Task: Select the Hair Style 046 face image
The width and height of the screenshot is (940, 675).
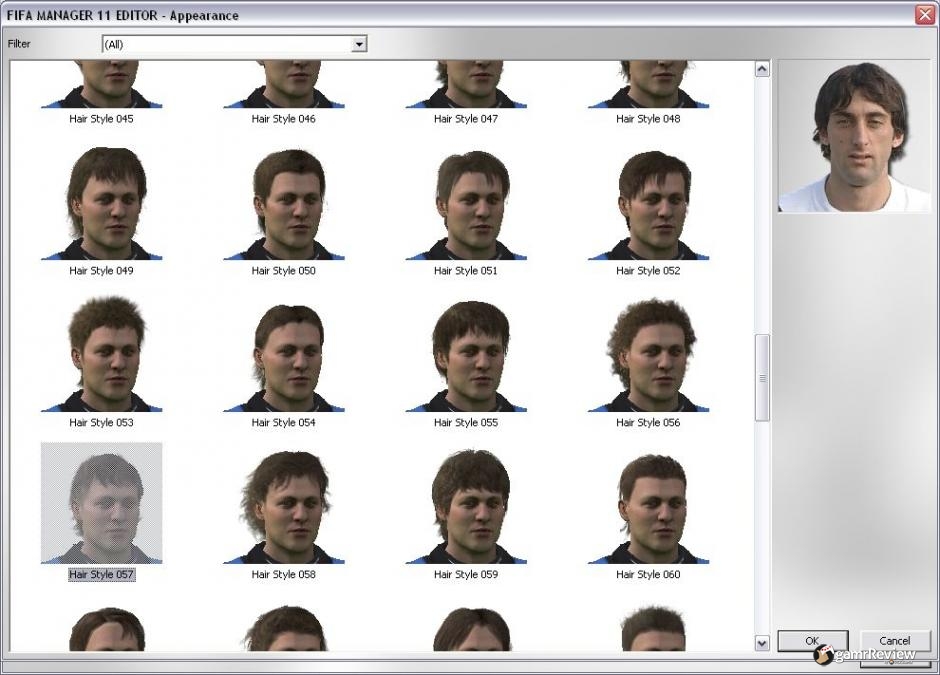Action: [284, 84]
